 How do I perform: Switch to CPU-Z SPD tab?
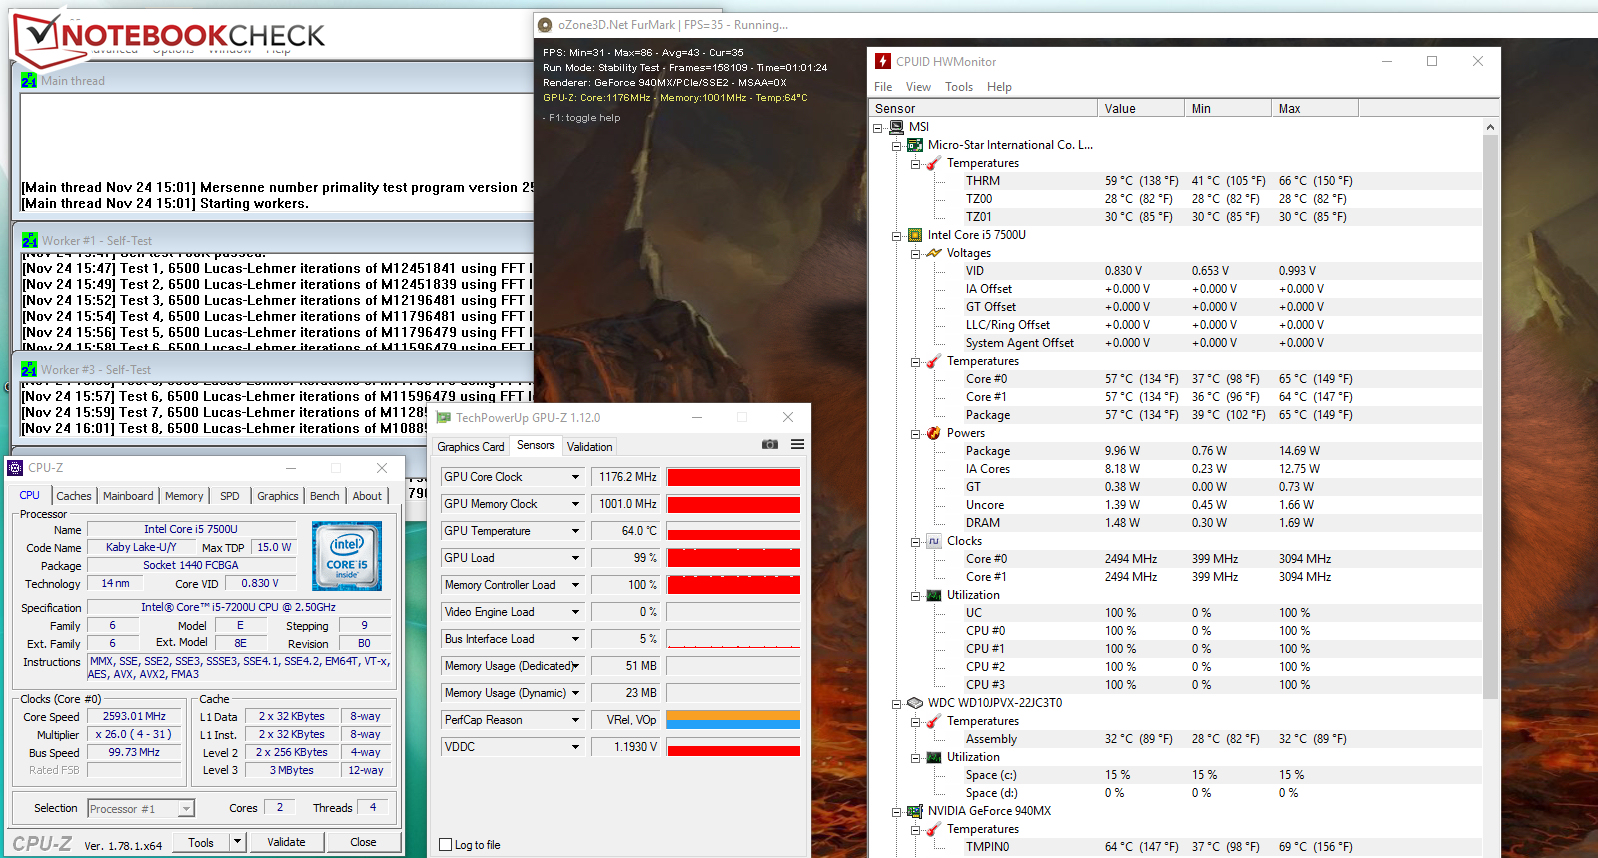coord(230,496)
